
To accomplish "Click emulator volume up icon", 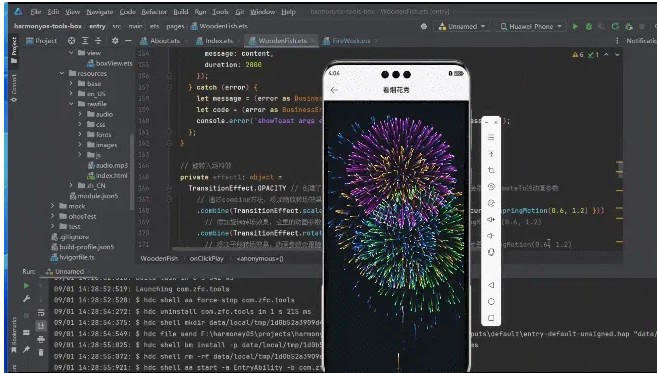I will click(491, 219).
